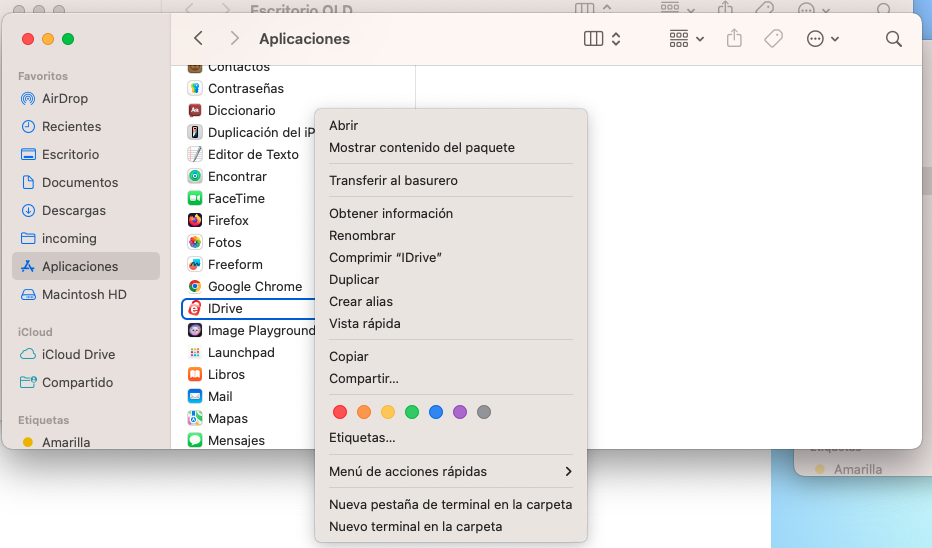Apply the yellow tag color
Image resolution: width=932 pixels, height=548 pixels.
click(388, 412)
